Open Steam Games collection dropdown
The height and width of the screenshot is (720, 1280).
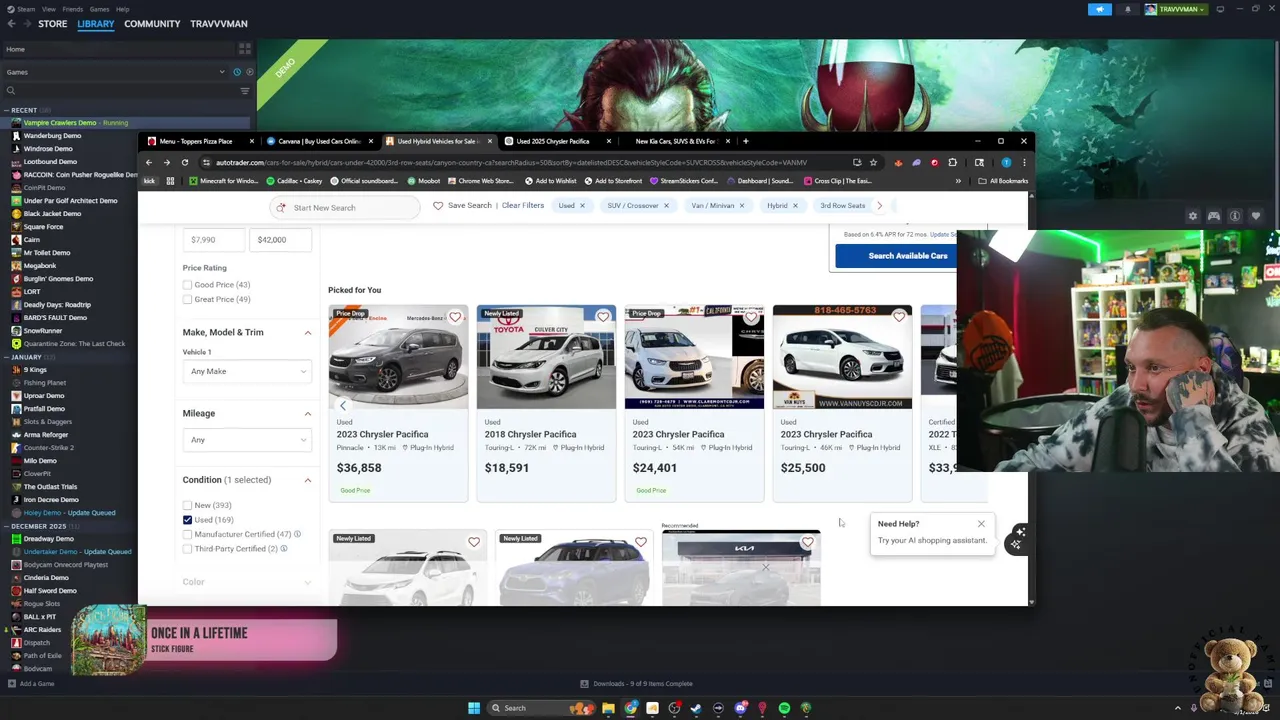(x=116, y=72)
